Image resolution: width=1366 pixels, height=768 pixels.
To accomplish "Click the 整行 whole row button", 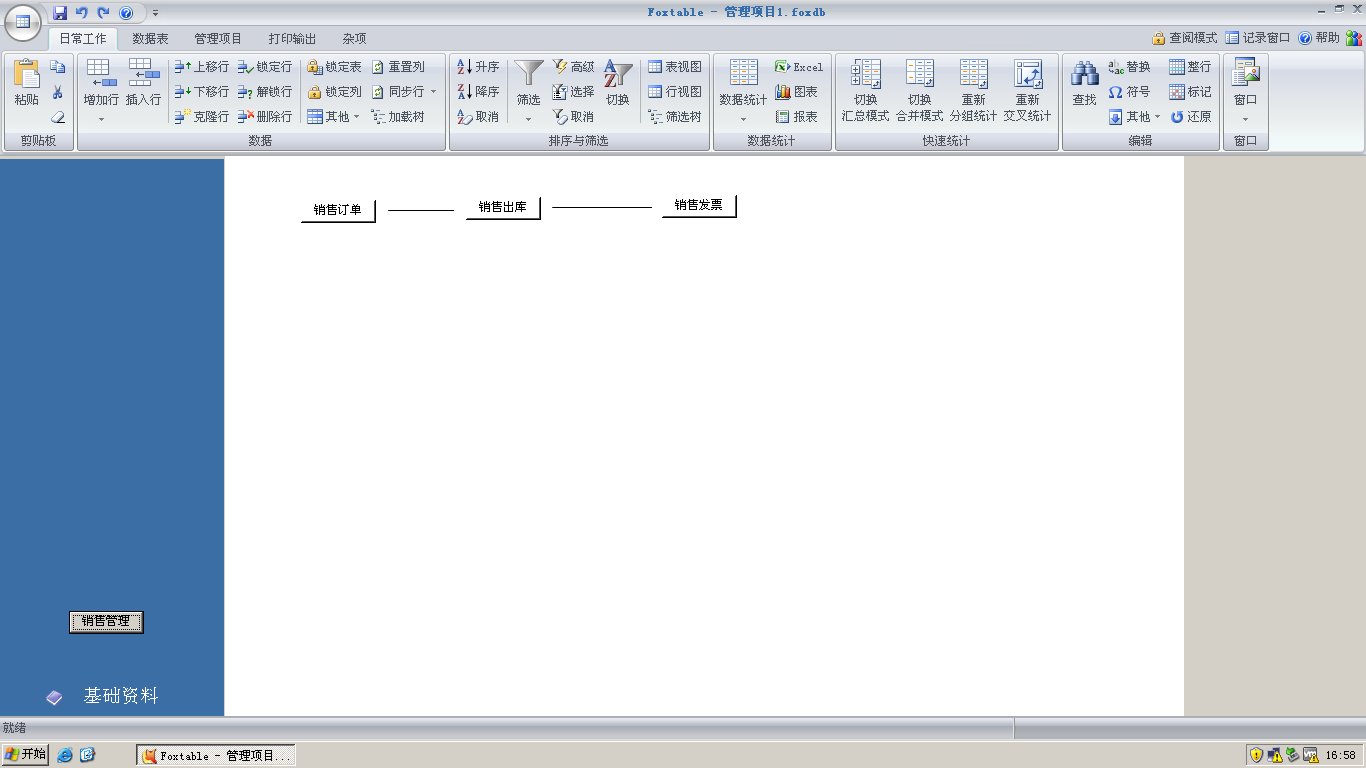I will click(1191, 67).
